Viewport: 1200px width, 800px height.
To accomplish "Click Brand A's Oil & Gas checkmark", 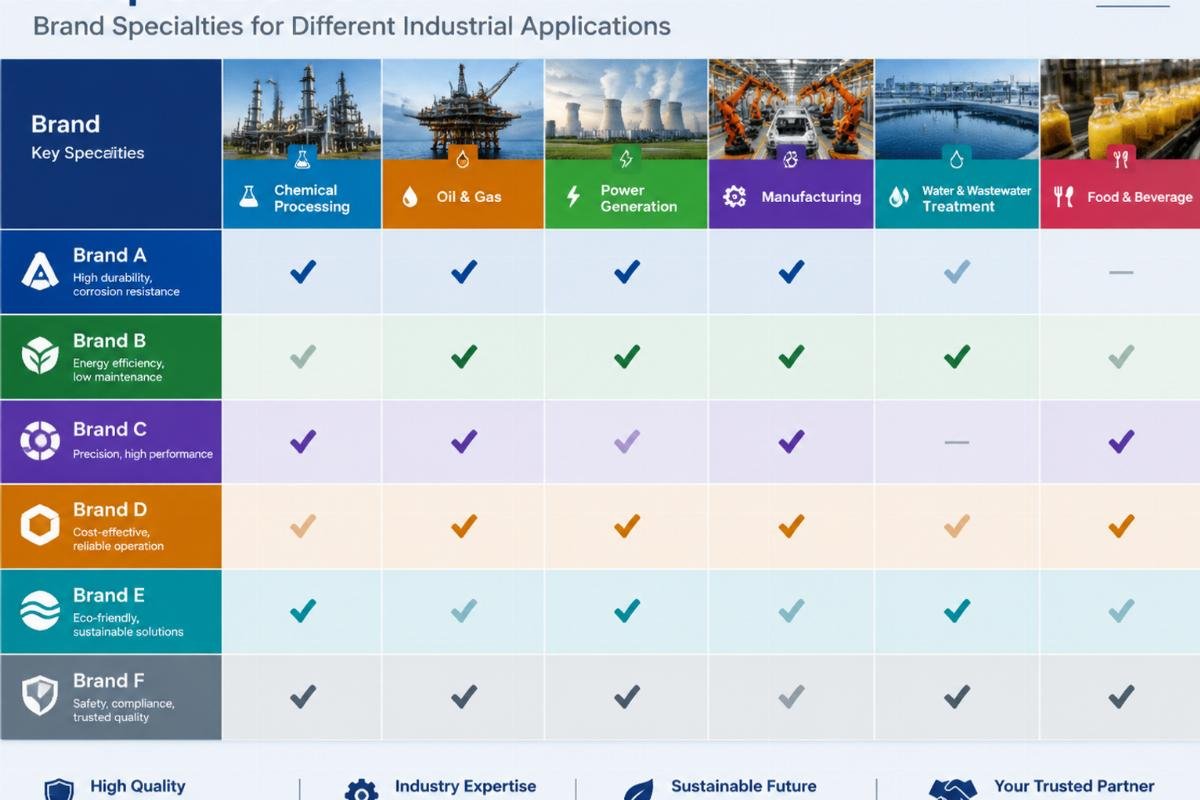I will (x=463, y=271).
